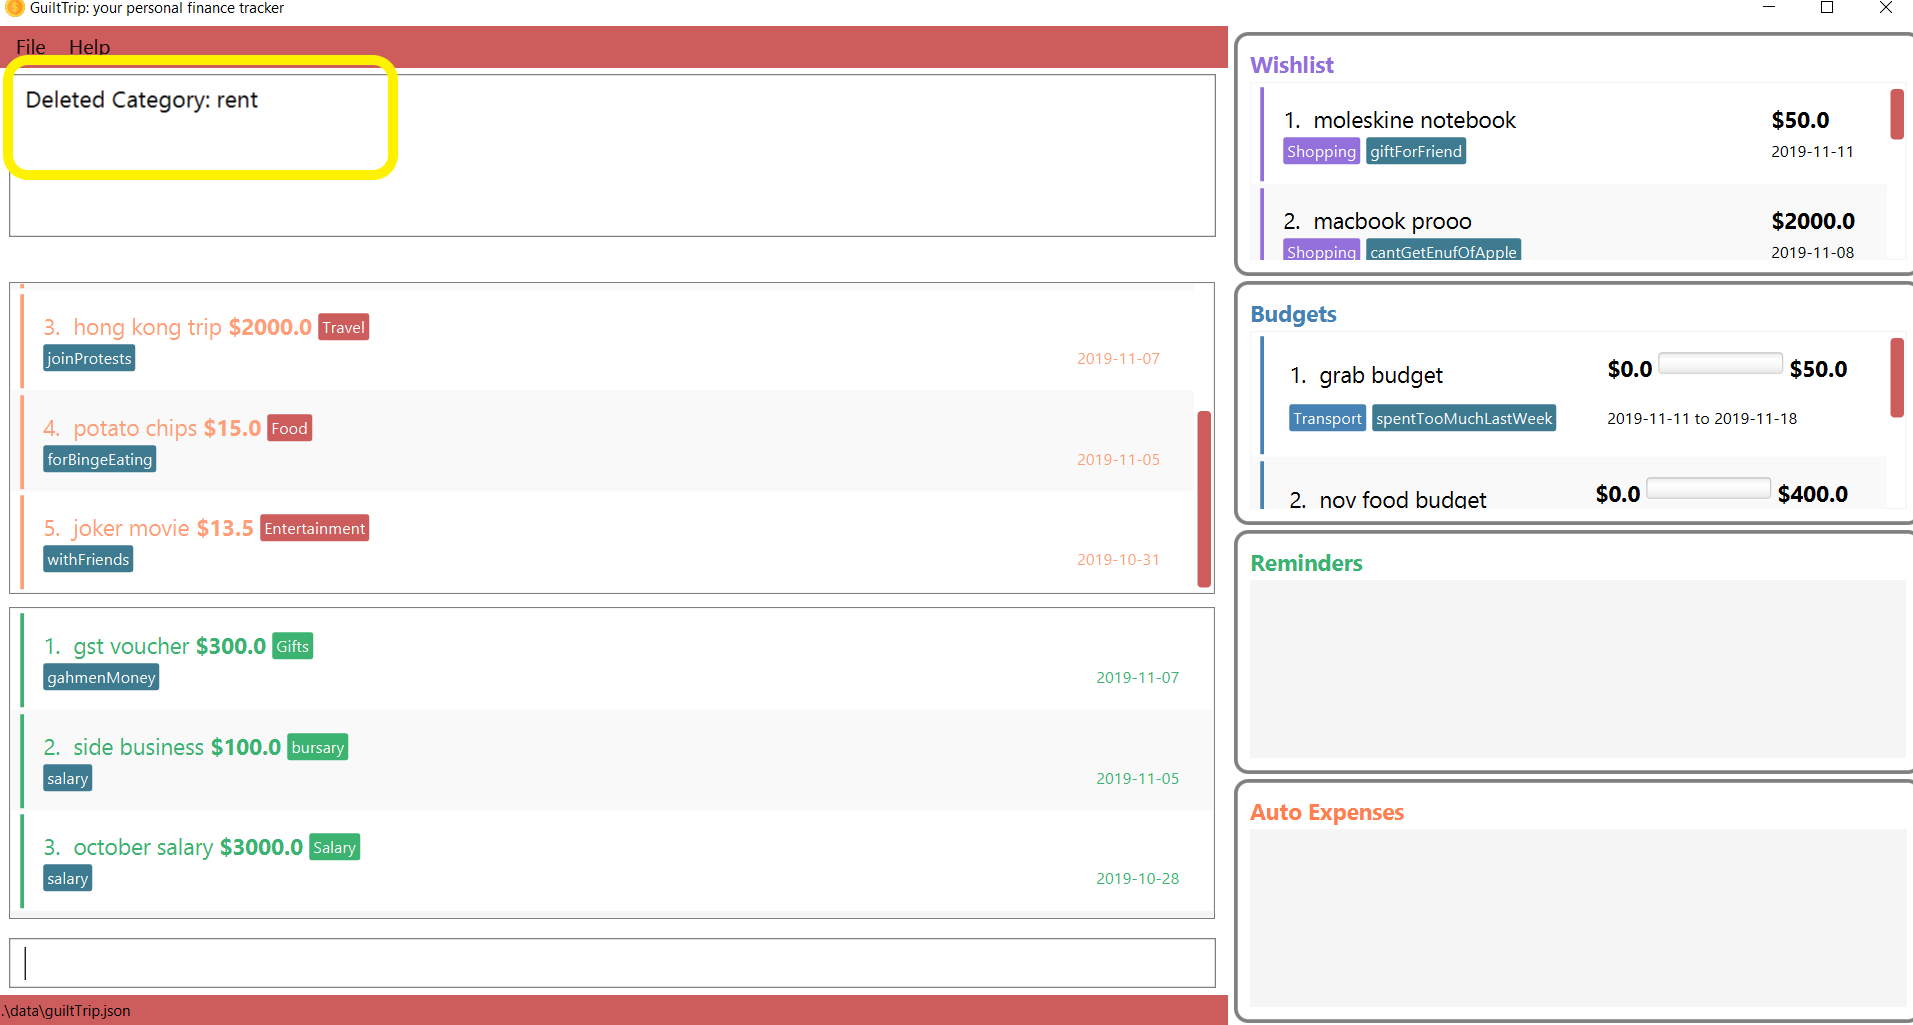
Task: Click the spentTooMuchLastWeek tag
Action: pyautogui.click(x=1463, y=418)
